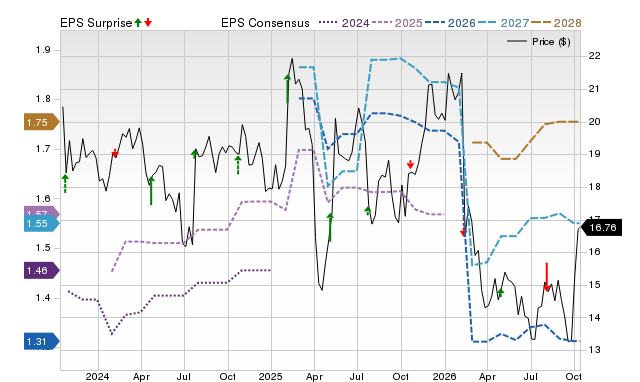Image resolution: width=640 pixels, height=382 pixels.
Task: Click the tall red arrow near July 2026
Action: pyautogui.click(x=547, y=277)
